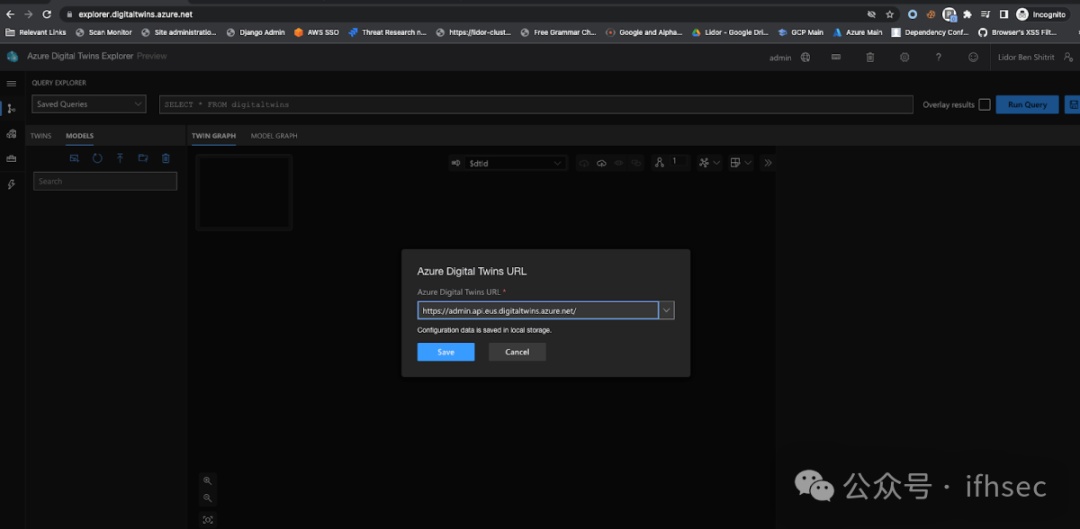Open help question mark icon
The image size is (1080, 529).
[x=938, y=57]
